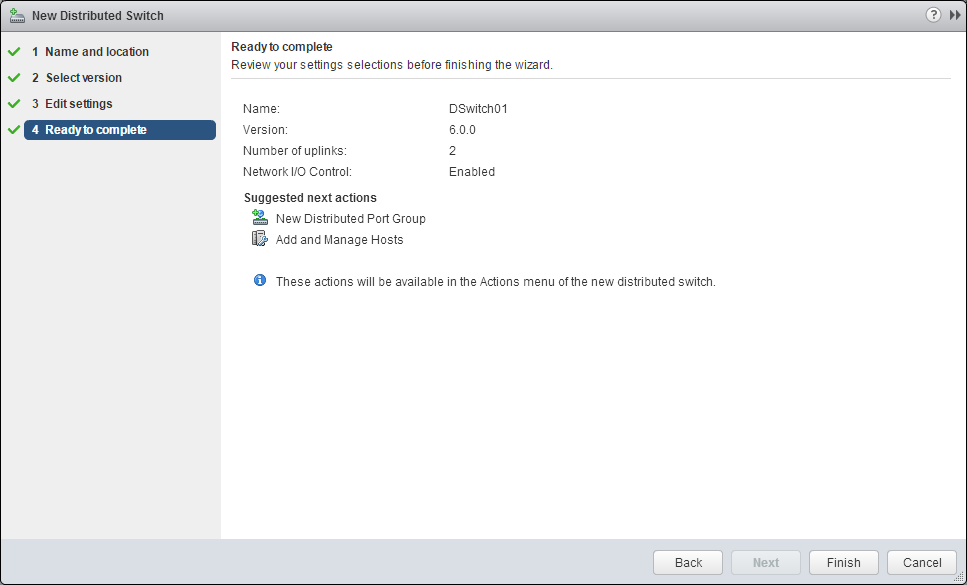967x585 pixels.
Task: Click the Add and Manage Hosts link
Action: click(339, 240)
